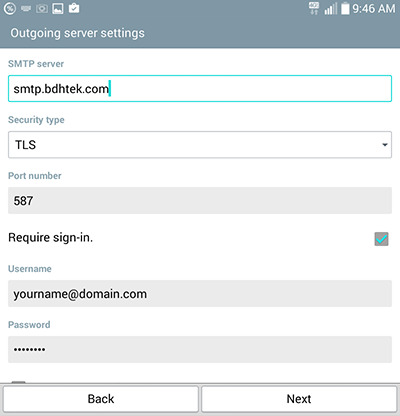This screenshot has width=400, height=416.
Task: Tap the Username label
Action: coord(30,269)
